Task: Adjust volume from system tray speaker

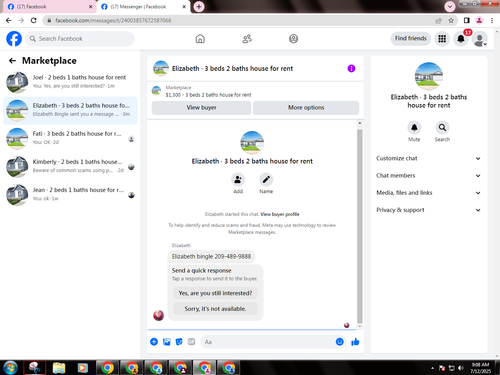Action: (x=461, y=368)
